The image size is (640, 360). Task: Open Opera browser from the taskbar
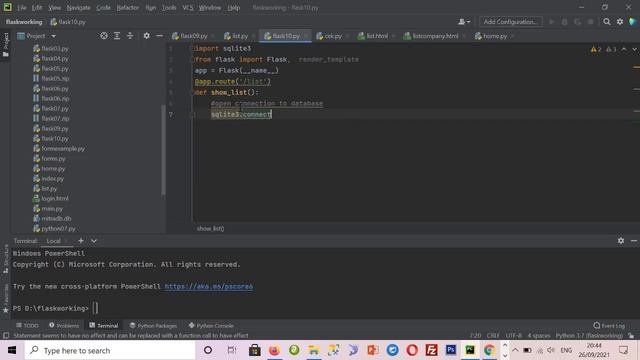[412, 350]
